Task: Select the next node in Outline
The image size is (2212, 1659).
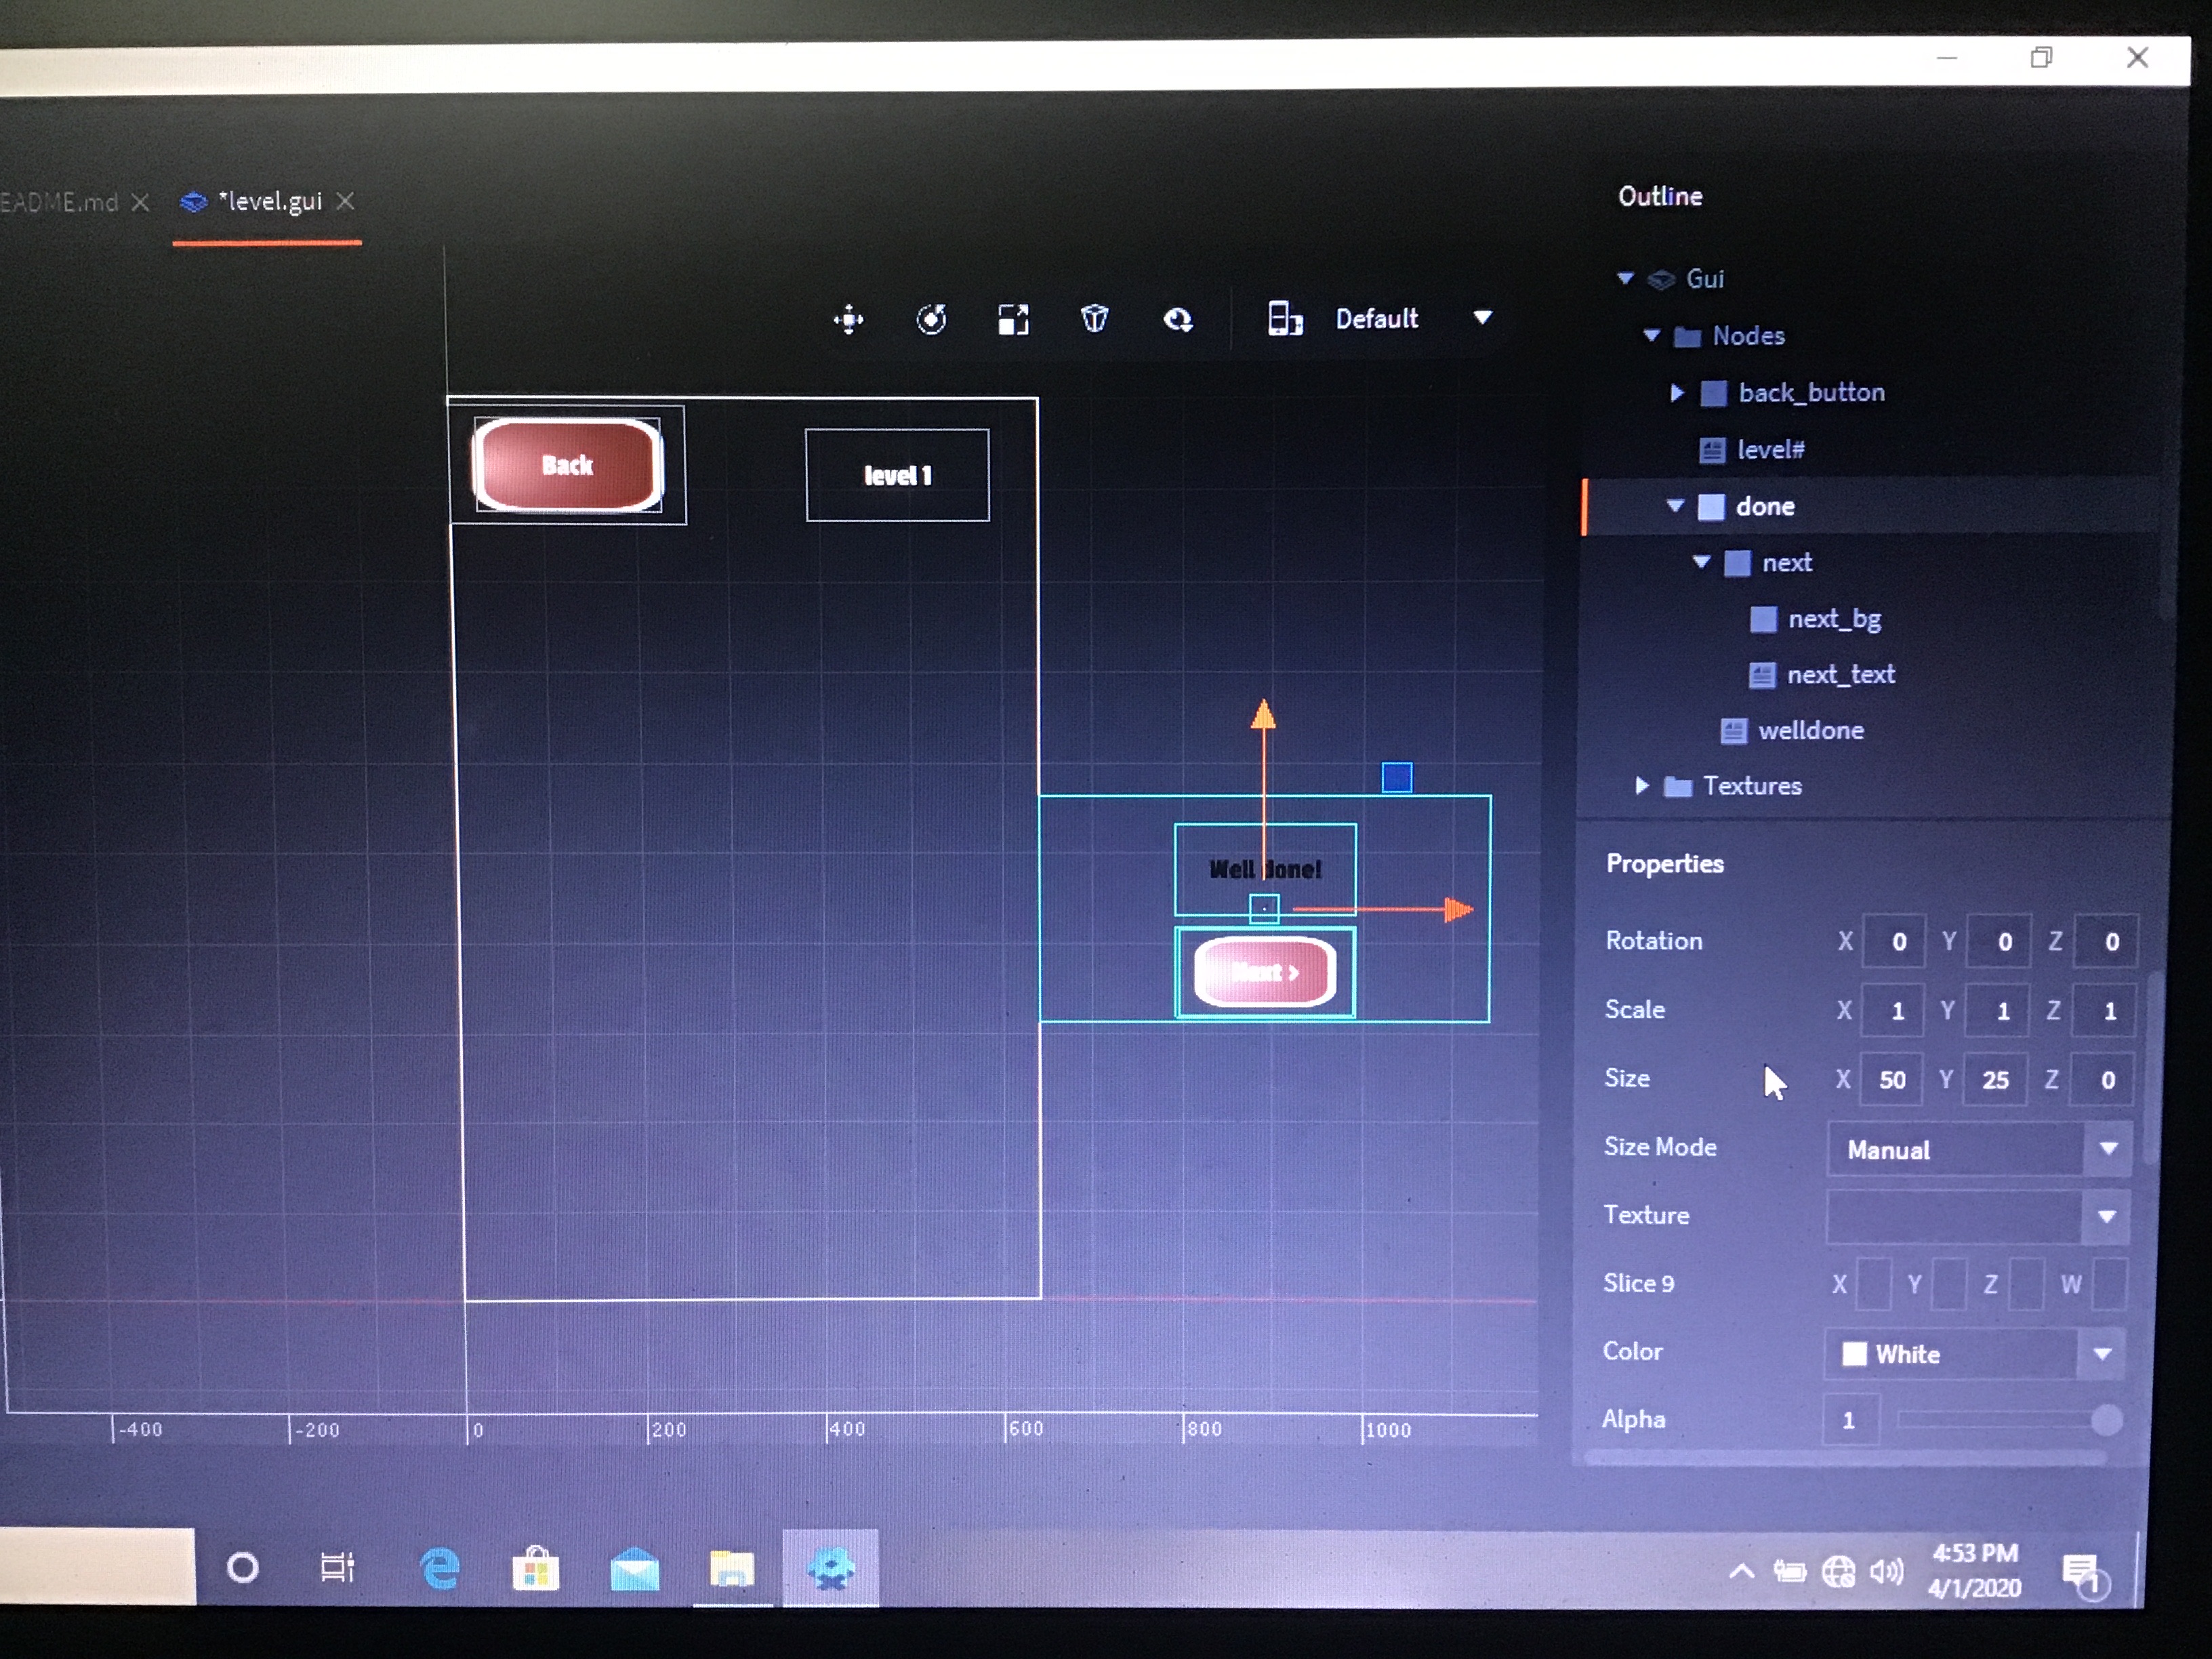Action: [1786, 563]
